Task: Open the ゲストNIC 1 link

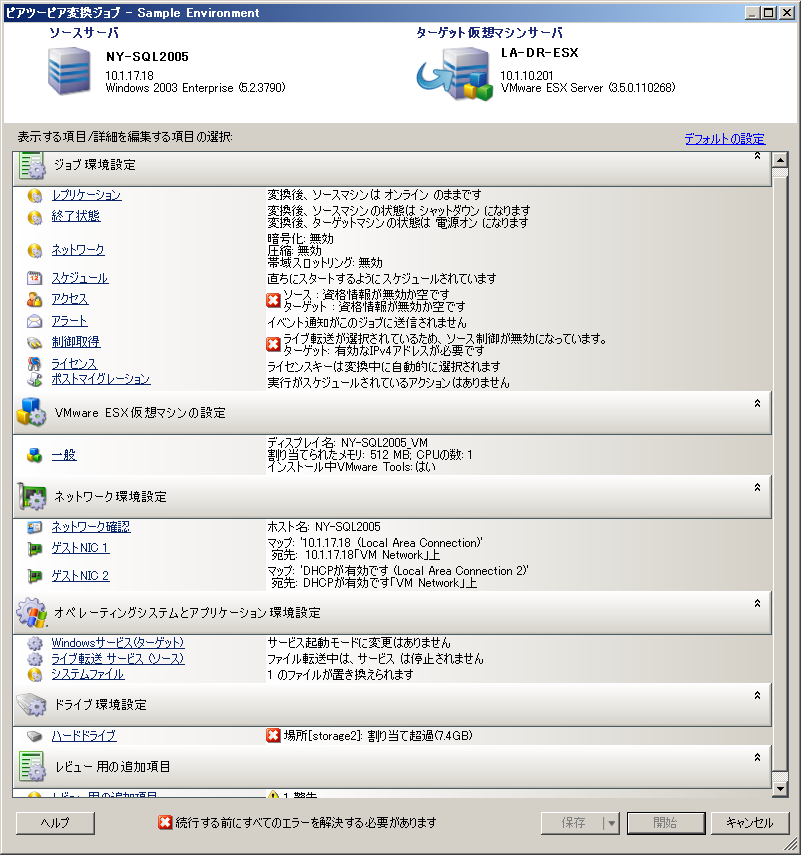Action: tap(81, 548)
